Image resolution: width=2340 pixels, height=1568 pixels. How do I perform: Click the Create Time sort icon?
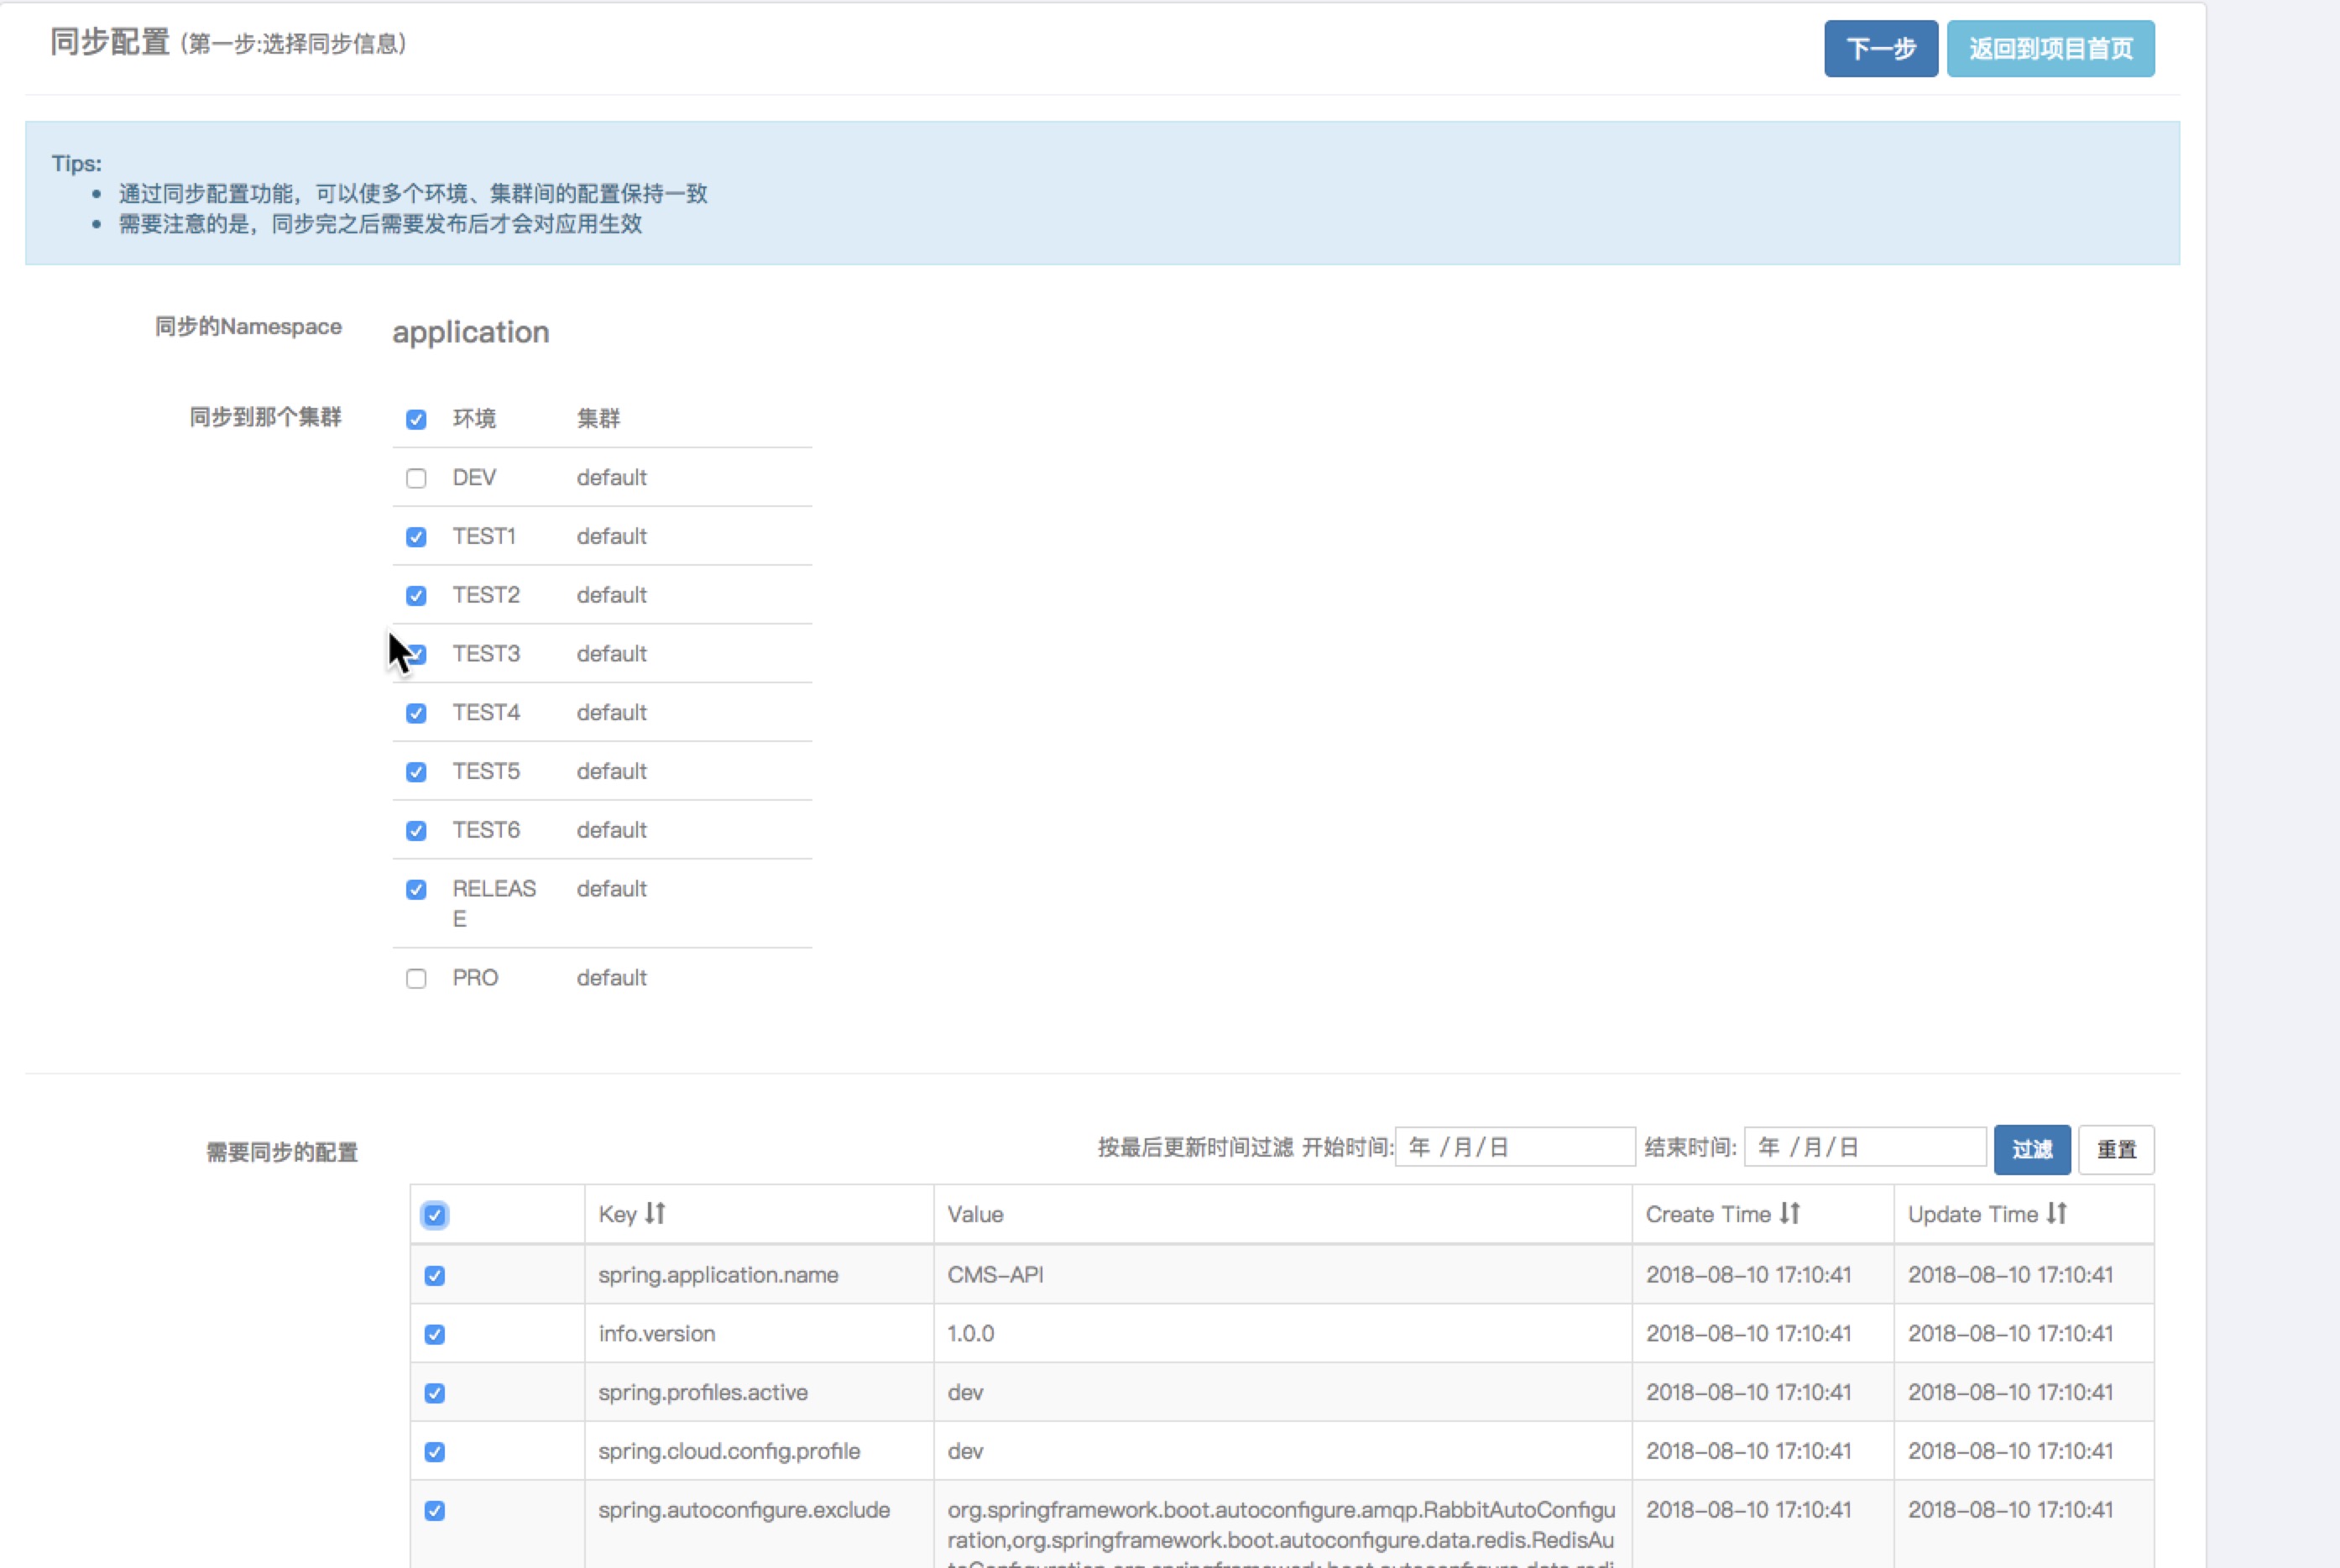click(x=1790, y=1213)
